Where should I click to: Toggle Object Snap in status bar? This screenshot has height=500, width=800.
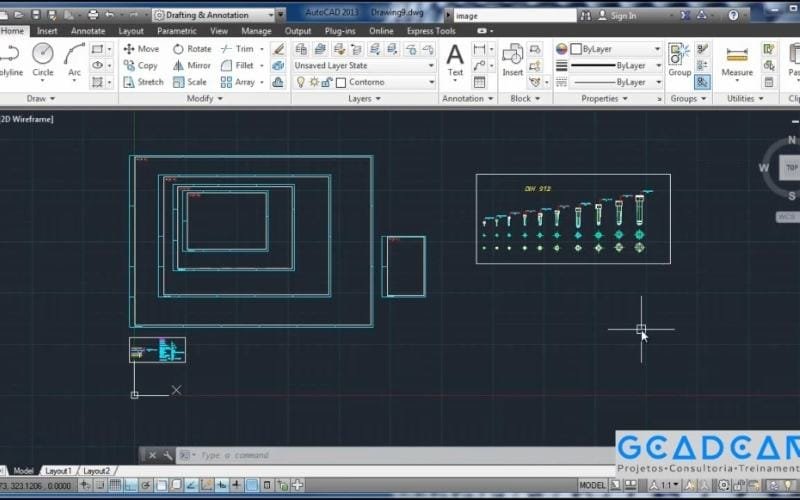point(161,485)
